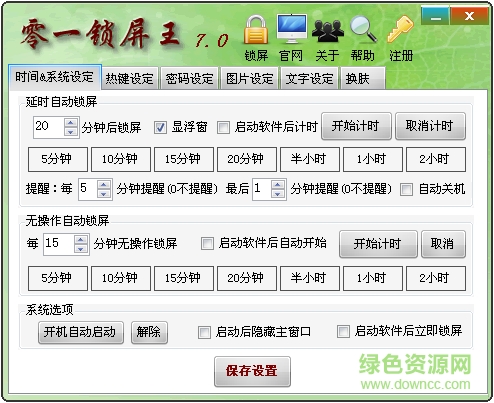Increase the 每…分钟提醒 interval up arrow
Viewport: 494px width, 403px height.
click(104, 184)
